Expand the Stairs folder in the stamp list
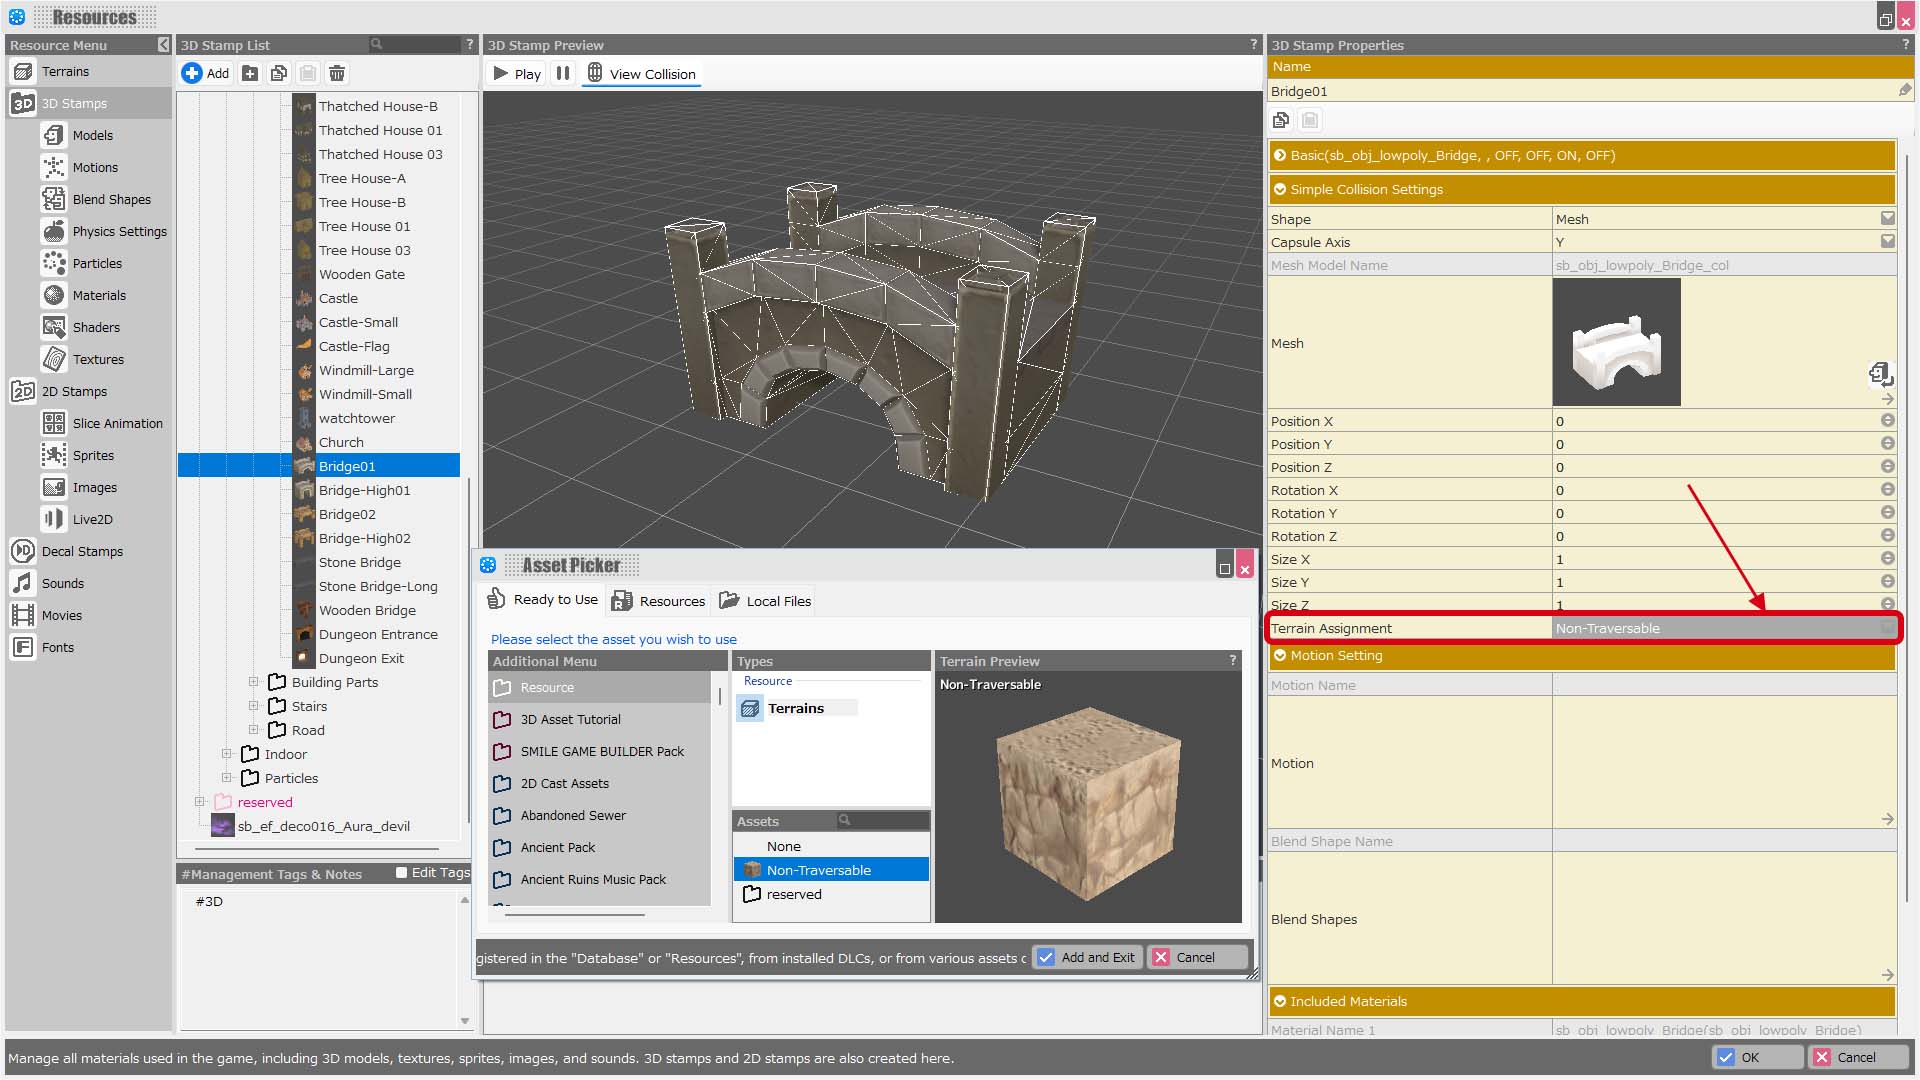The height and width of the screenshot is (1080, 1920). click(x=254, y=706)
